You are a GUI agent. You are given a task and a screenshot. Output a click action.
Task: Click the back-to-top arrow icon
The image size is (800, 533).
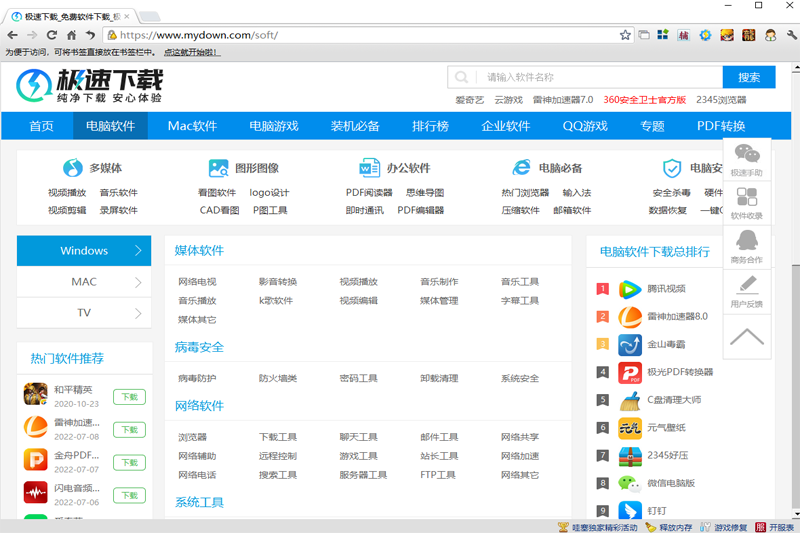[x=747, y=337]
